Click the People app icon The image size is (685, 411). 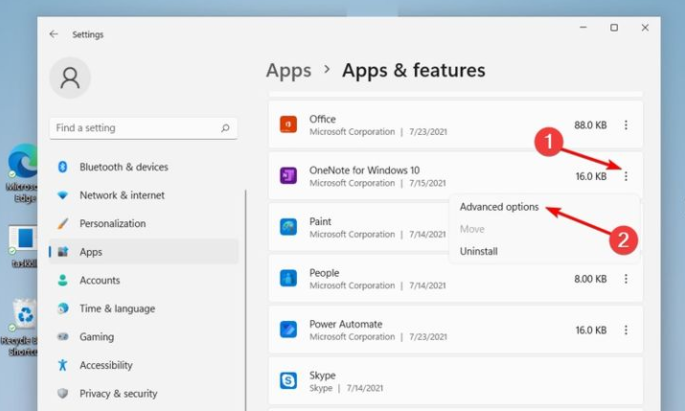coord(288,278)
